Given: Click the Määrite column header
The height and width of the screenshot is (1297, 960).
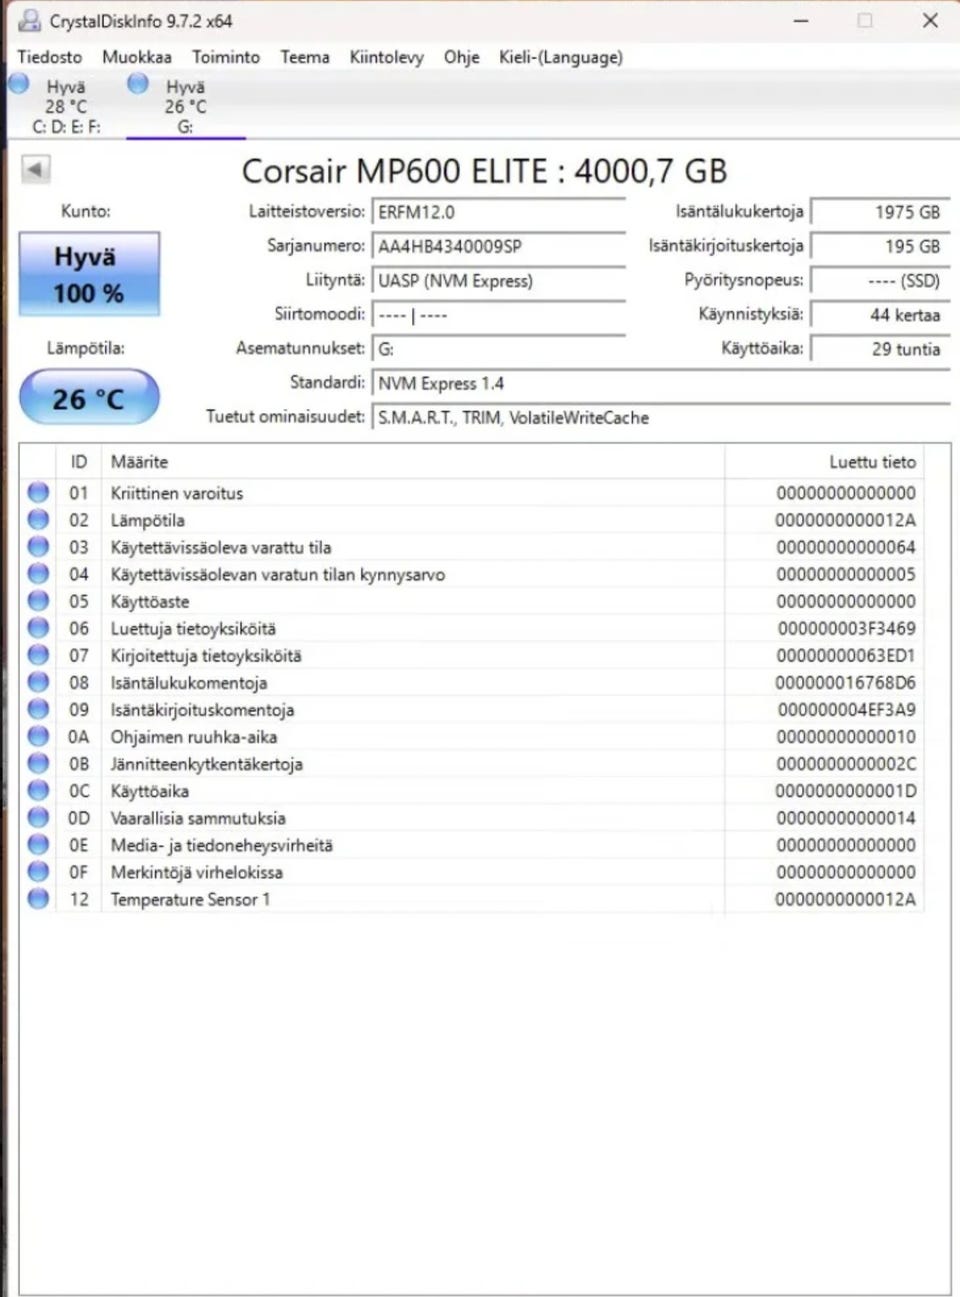Looking at the screenshot, I should (412, 462).
